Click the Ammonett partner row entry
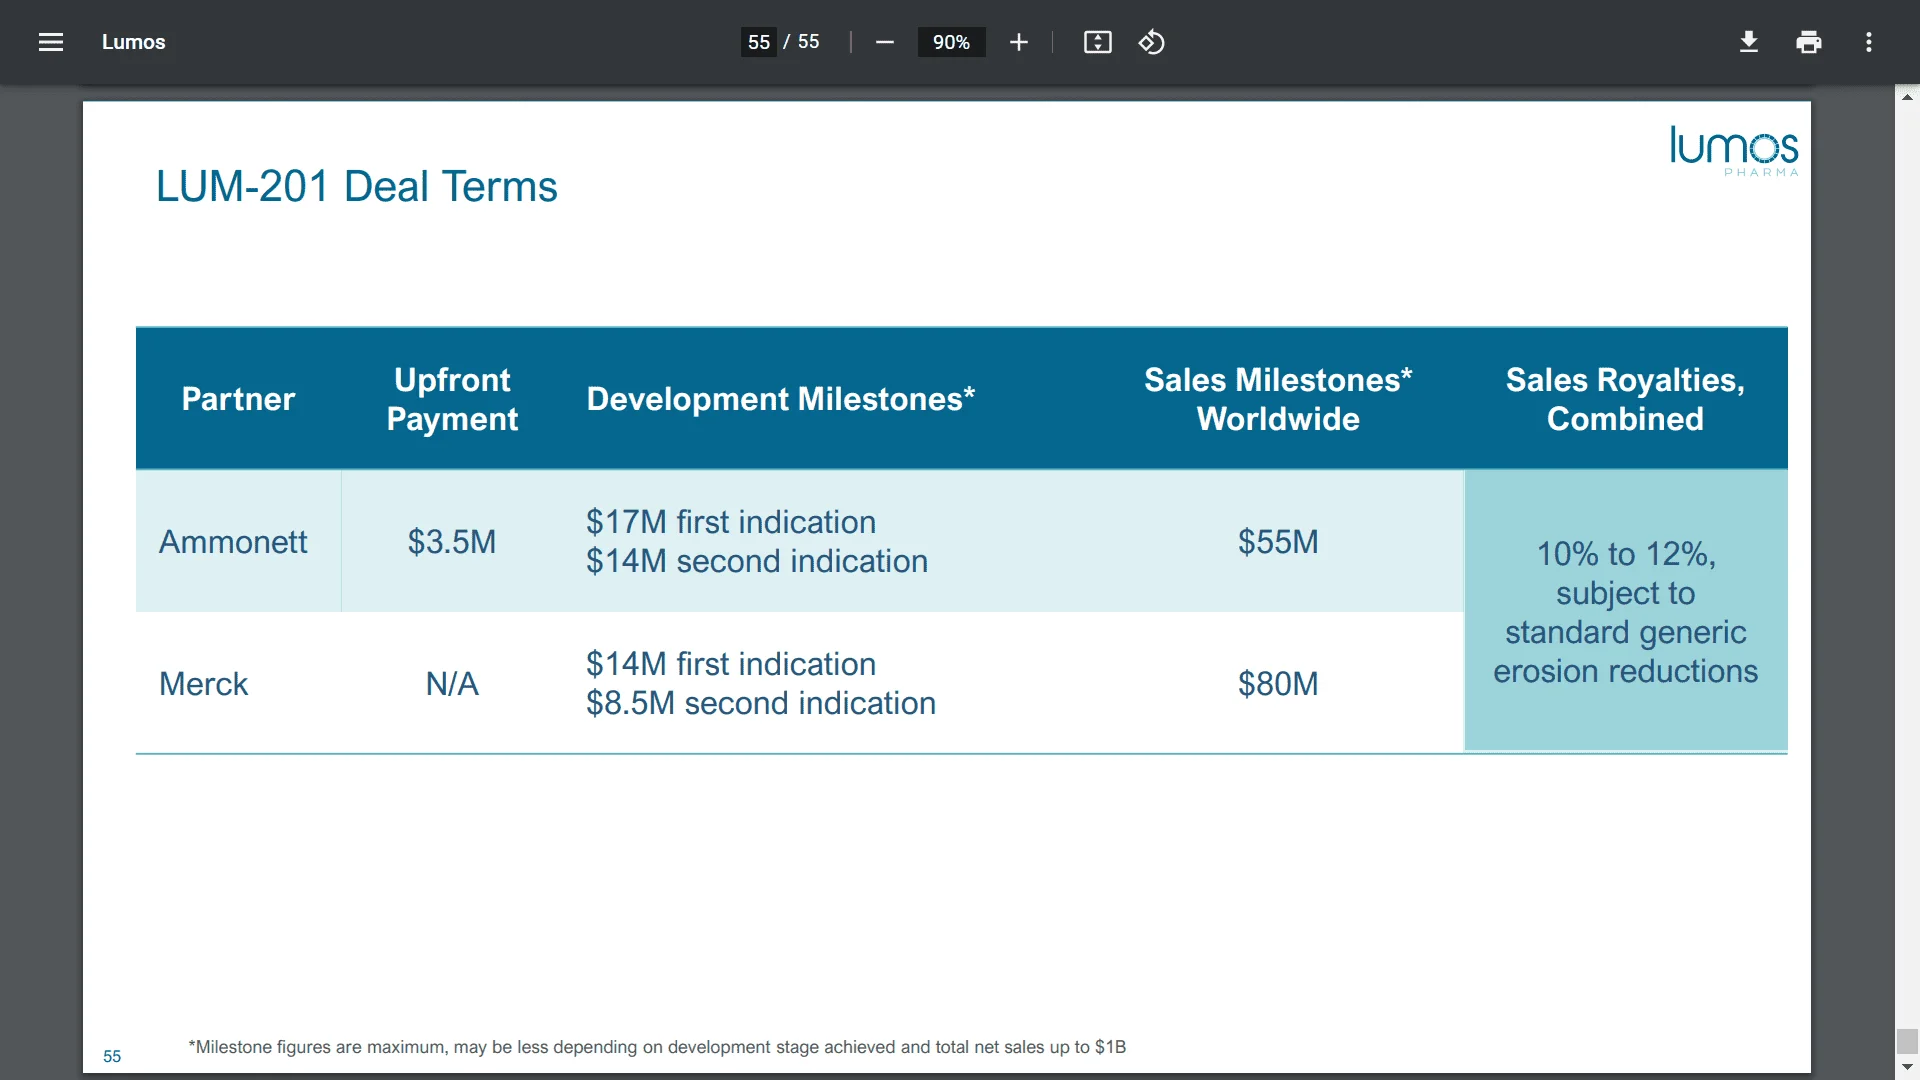This screenshot has width=1920, height=1080. (232, 542)
